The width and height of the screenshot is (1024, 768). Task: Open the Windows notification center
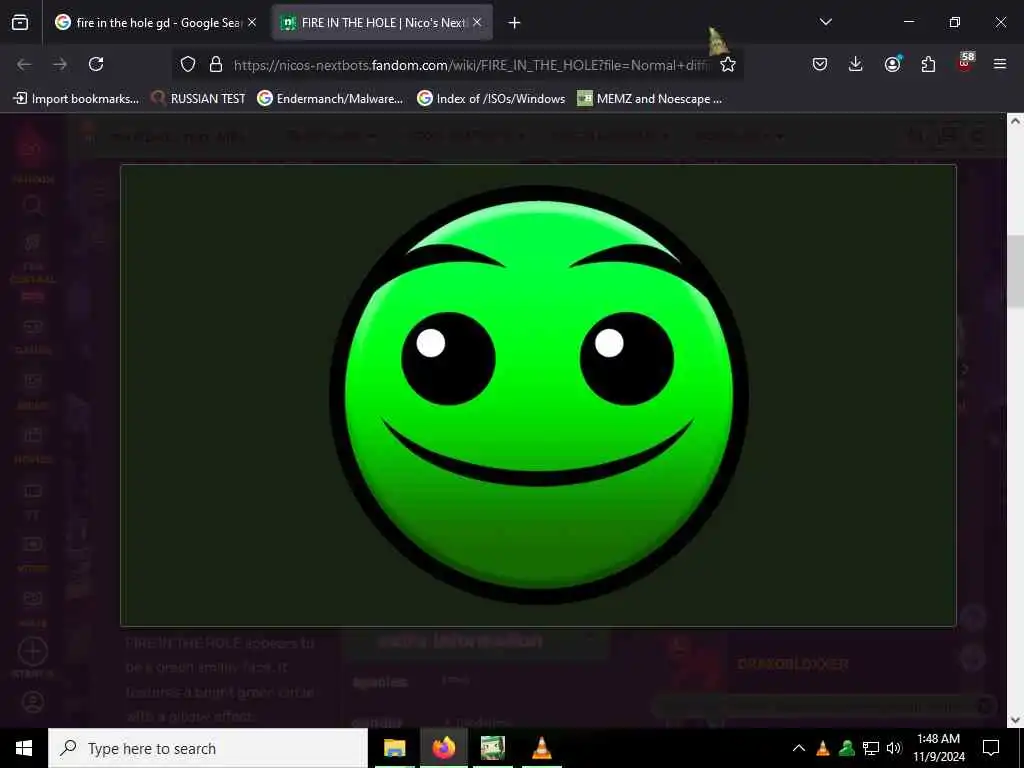991,748
